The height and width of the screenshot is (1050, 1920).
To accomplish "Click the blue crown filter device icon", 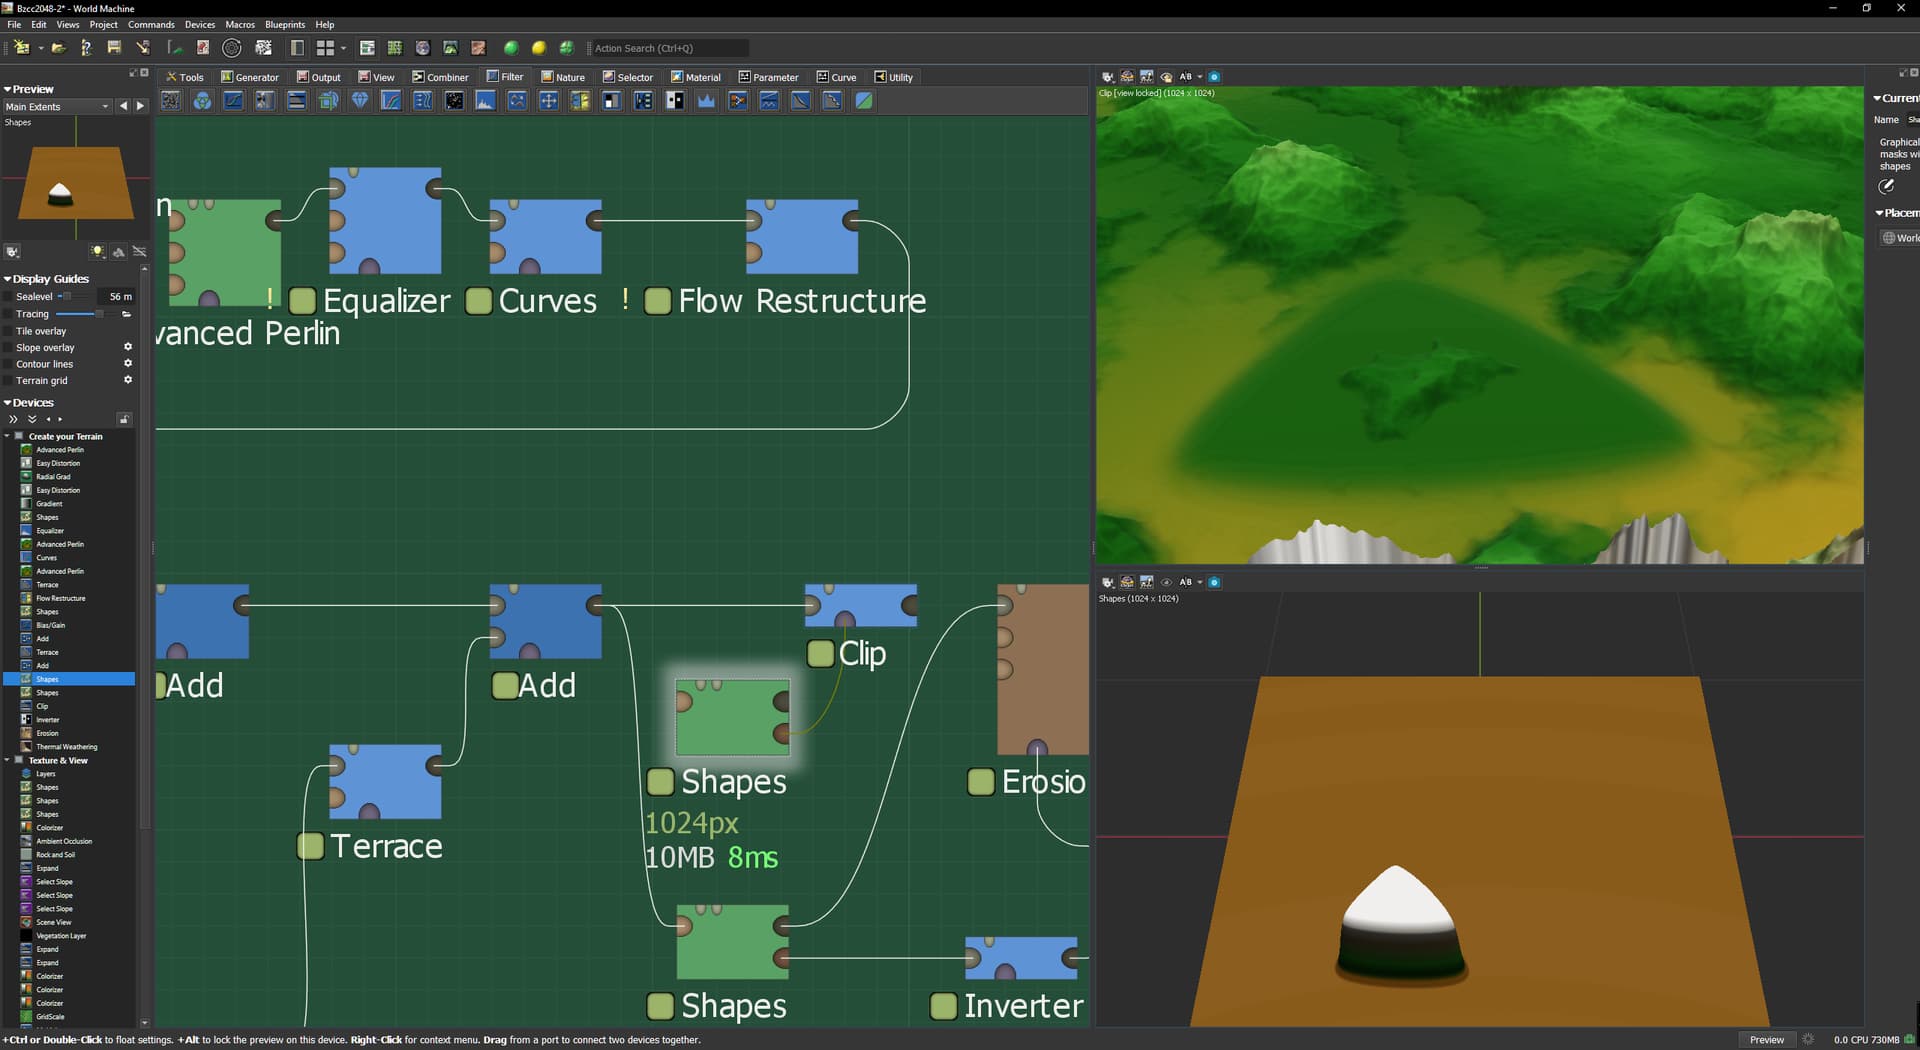I will (x=706, y=101).
